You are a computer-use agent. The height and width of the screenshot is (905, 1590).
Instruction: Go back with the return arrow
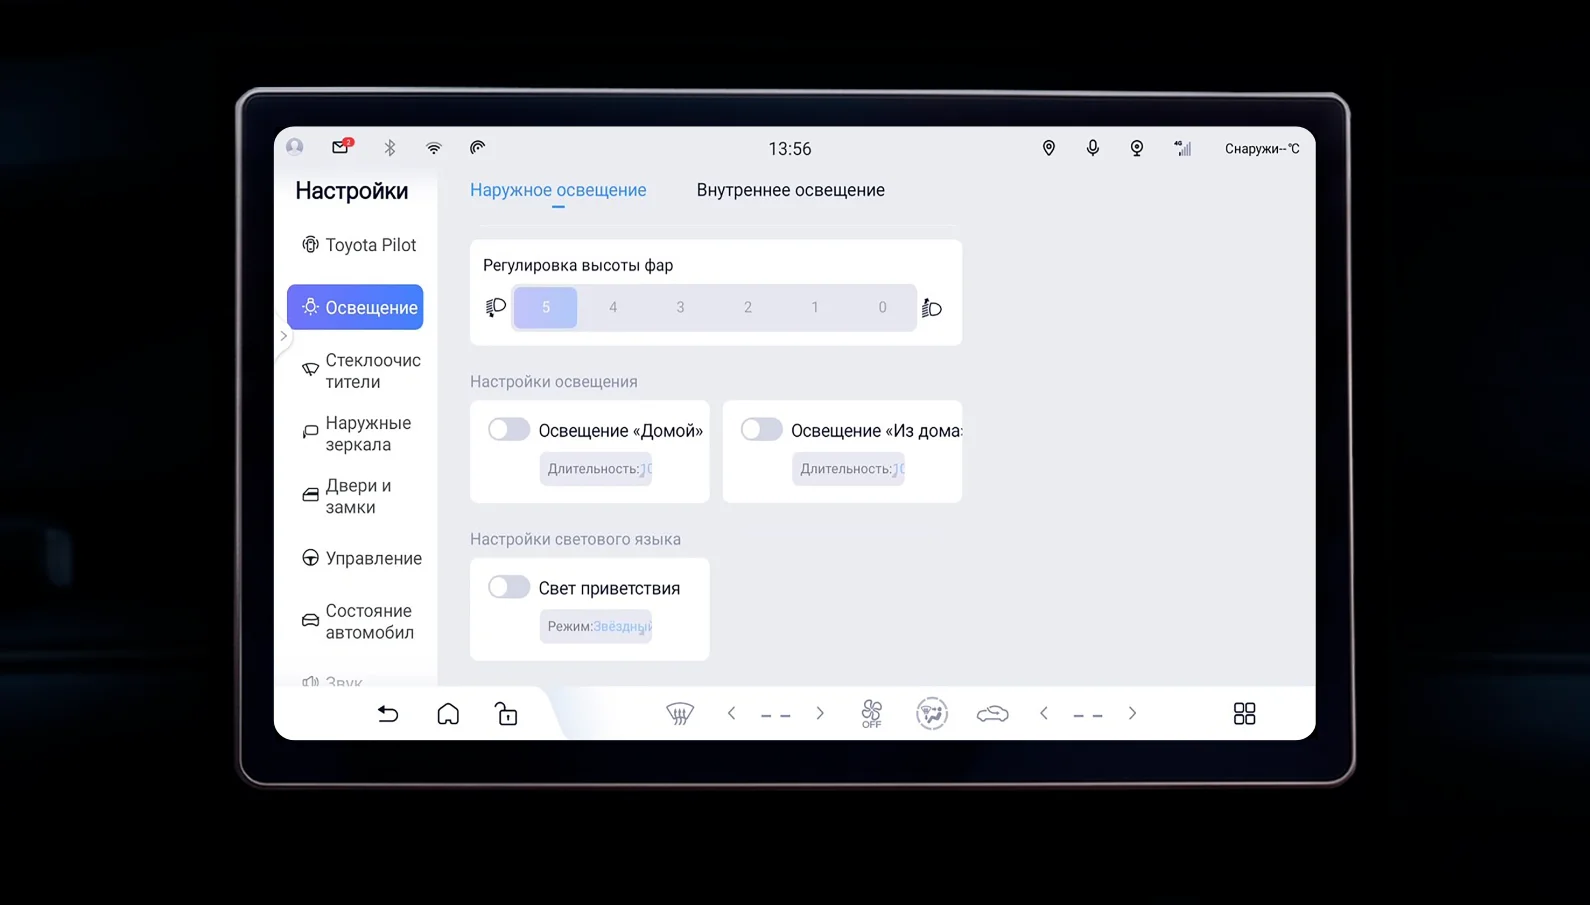(388, 714)
